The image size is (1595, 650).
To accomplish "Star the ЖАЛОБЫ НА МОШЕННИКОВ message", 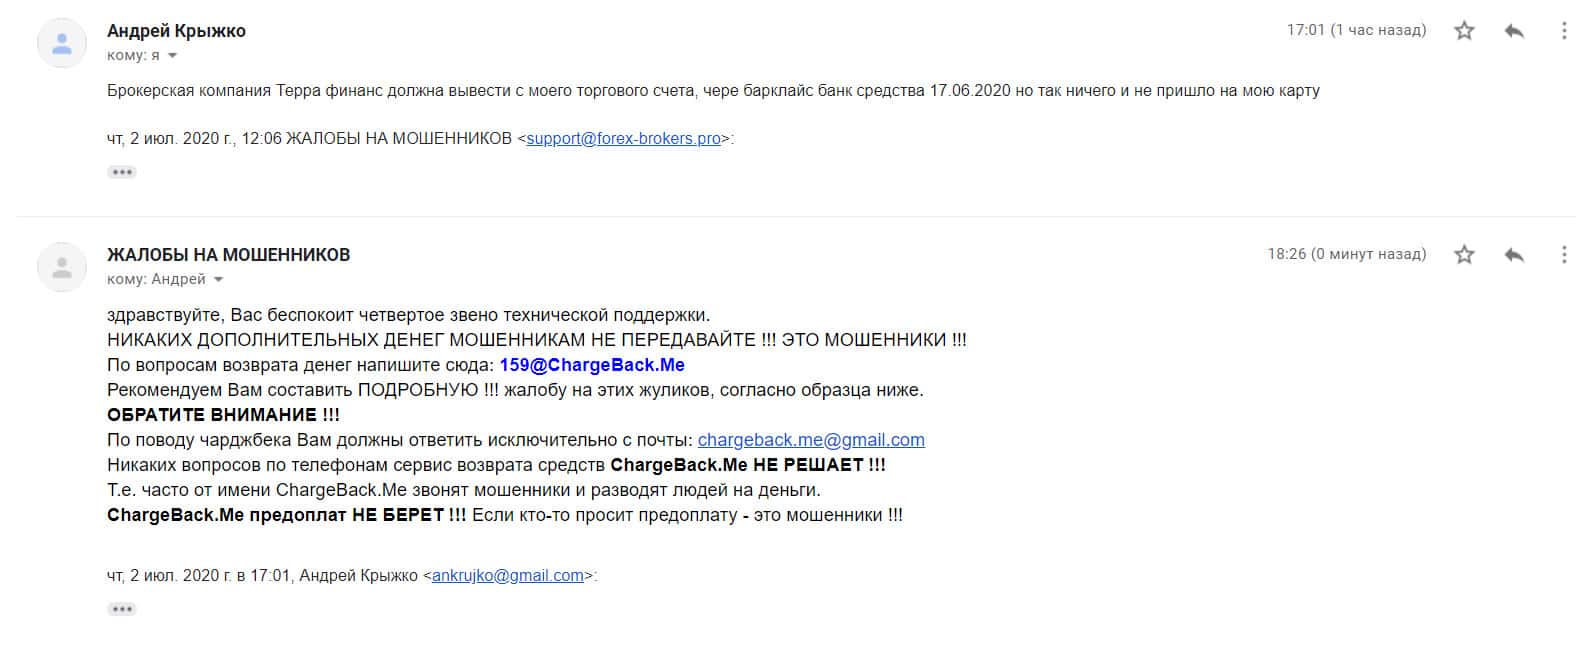I will 1464,255.
